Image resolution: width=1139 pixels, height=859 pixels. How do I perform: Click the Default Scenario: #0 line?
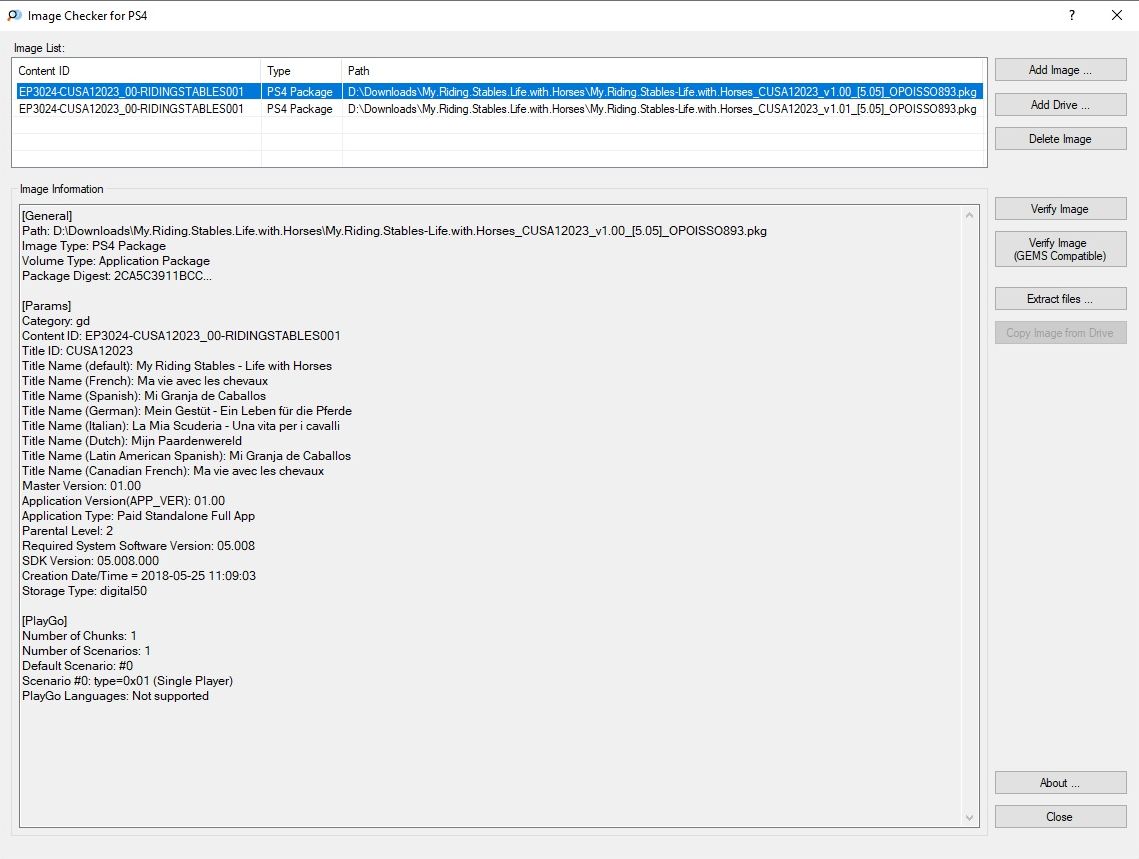(78, 666)
